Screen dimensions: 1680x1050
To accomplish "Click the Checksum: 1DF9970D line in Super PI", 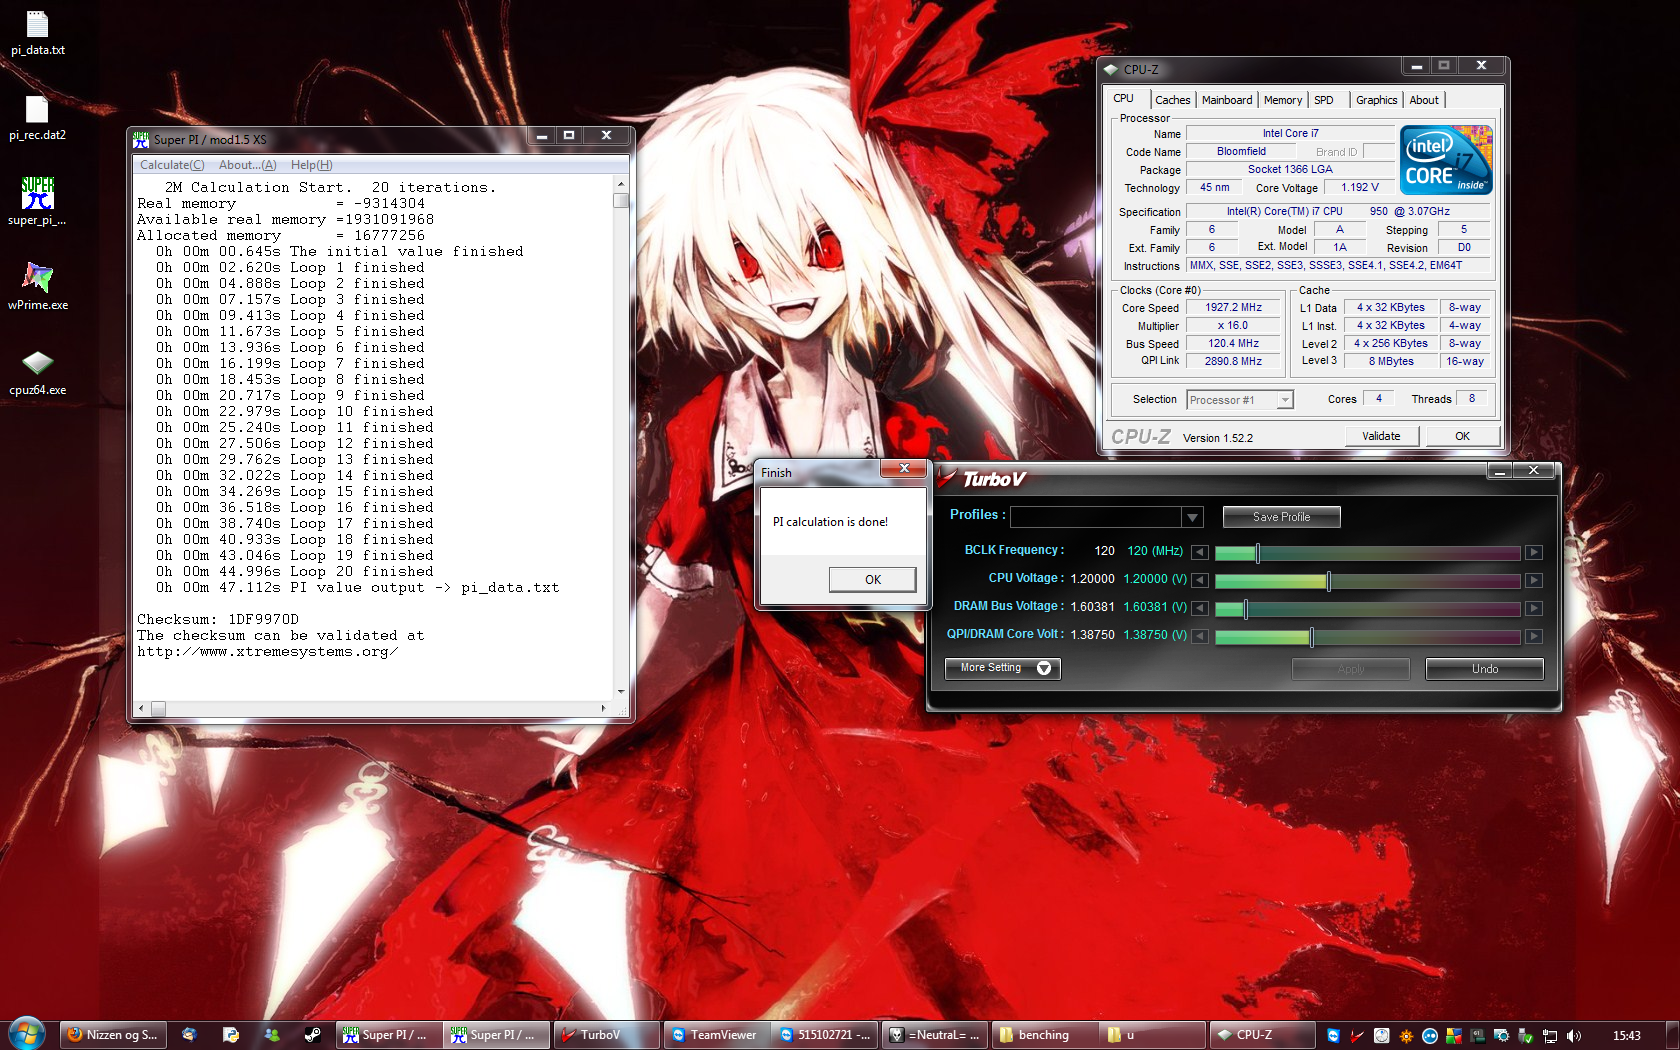I will (x=218, y=620).
